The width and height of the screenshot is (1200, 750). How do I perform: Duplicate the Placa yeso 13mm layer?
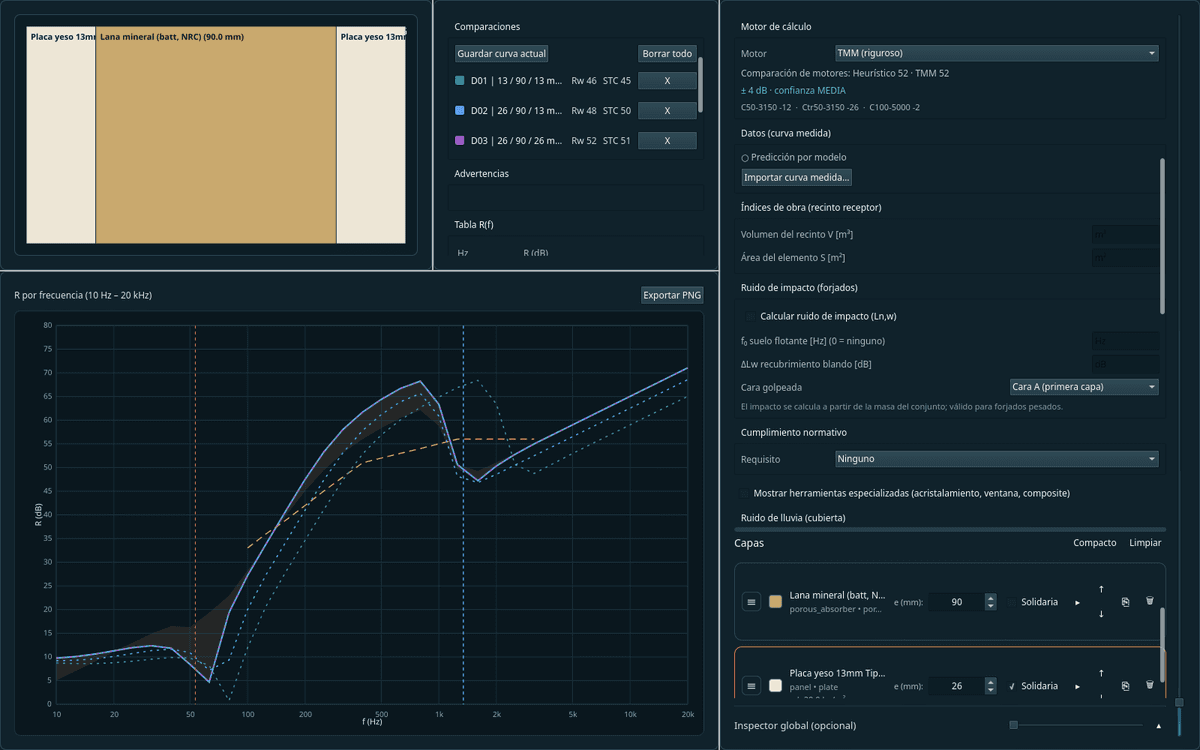coord(1125,686)
